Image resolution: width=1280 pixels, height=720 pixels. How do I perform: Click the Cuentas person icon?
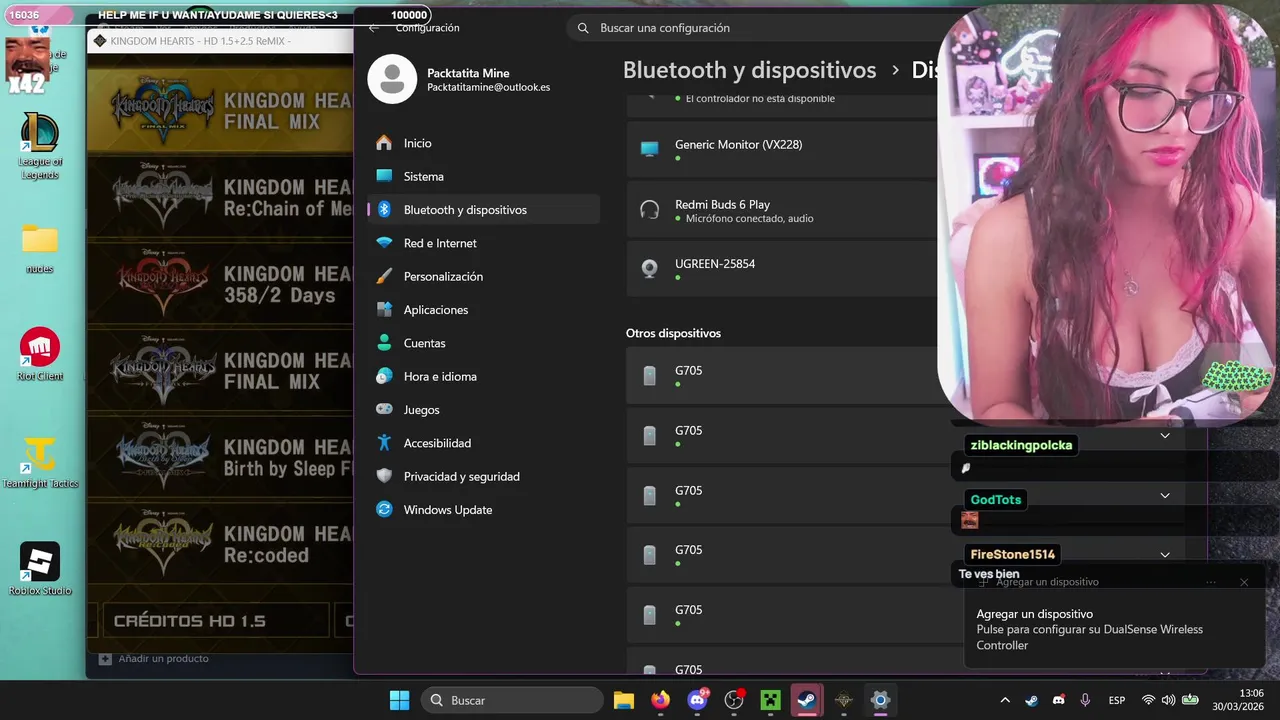pyautogui.click(x=384, y=343)
